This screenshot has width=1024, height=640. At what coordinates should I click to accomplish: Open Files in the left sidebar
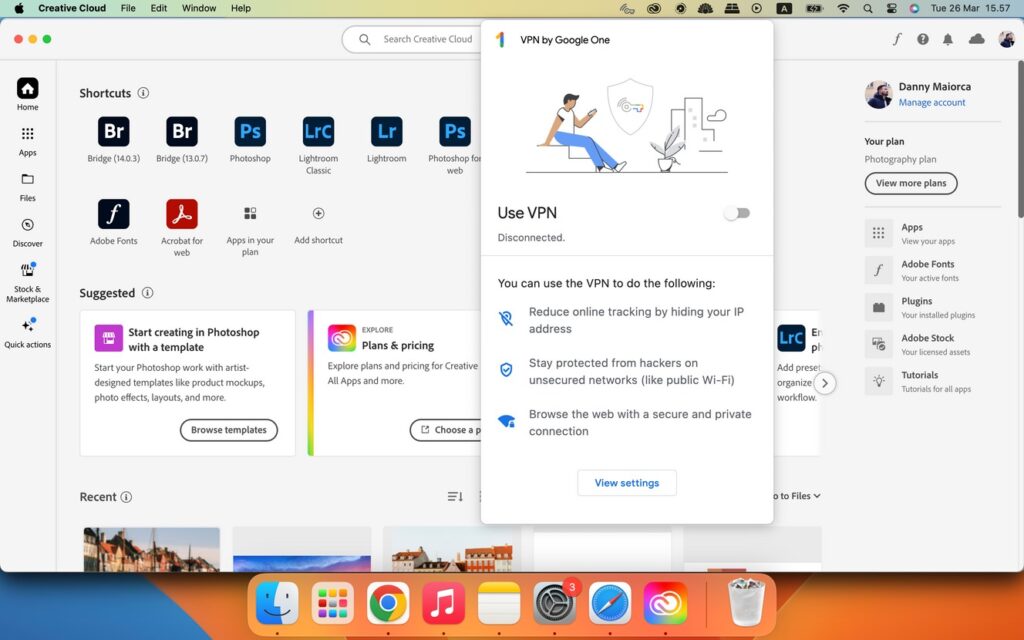27,186
